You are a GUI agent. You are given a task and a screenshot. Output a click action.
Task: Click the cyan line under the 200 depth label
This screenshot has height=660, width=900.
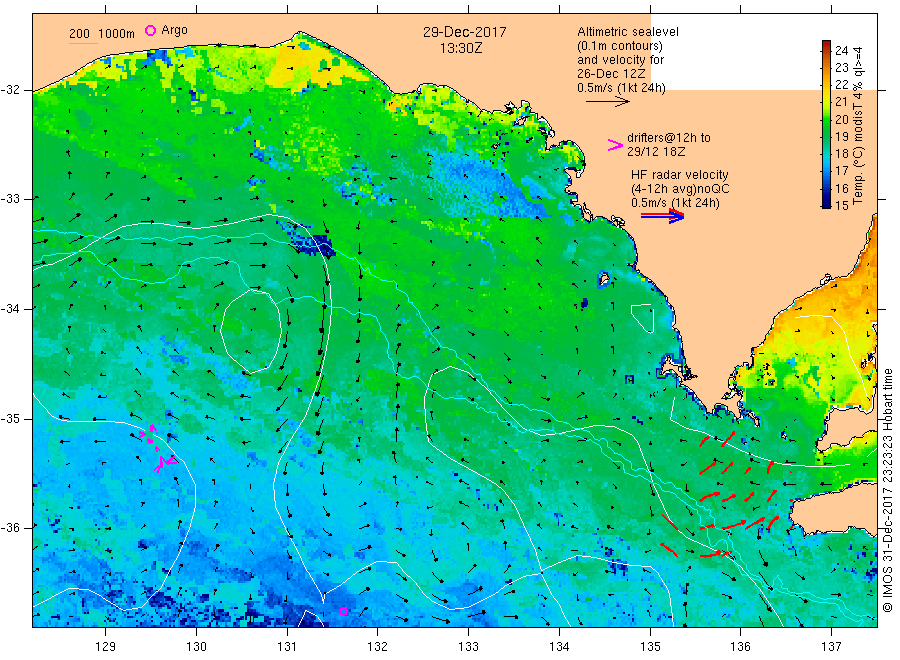click(x=83, y=43)
